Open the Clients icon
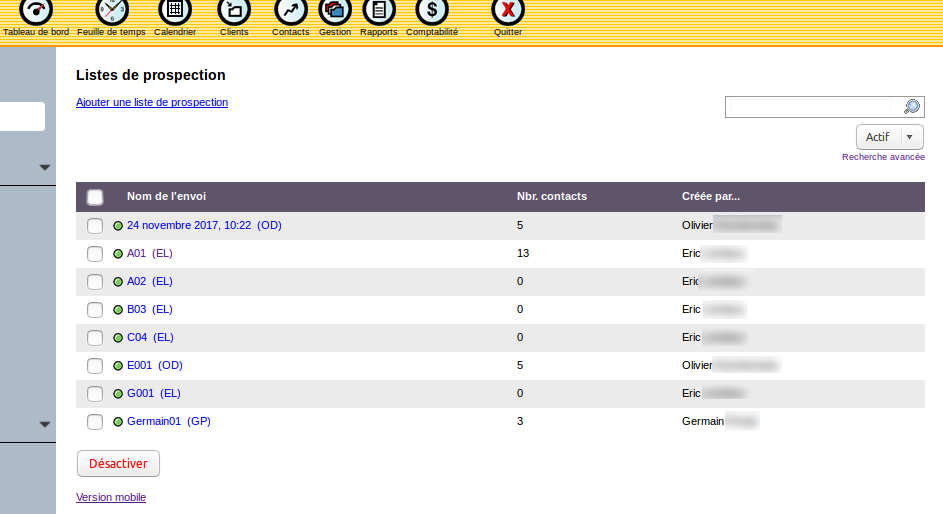Viewport: 943px width, 514px height. (234, 11)
